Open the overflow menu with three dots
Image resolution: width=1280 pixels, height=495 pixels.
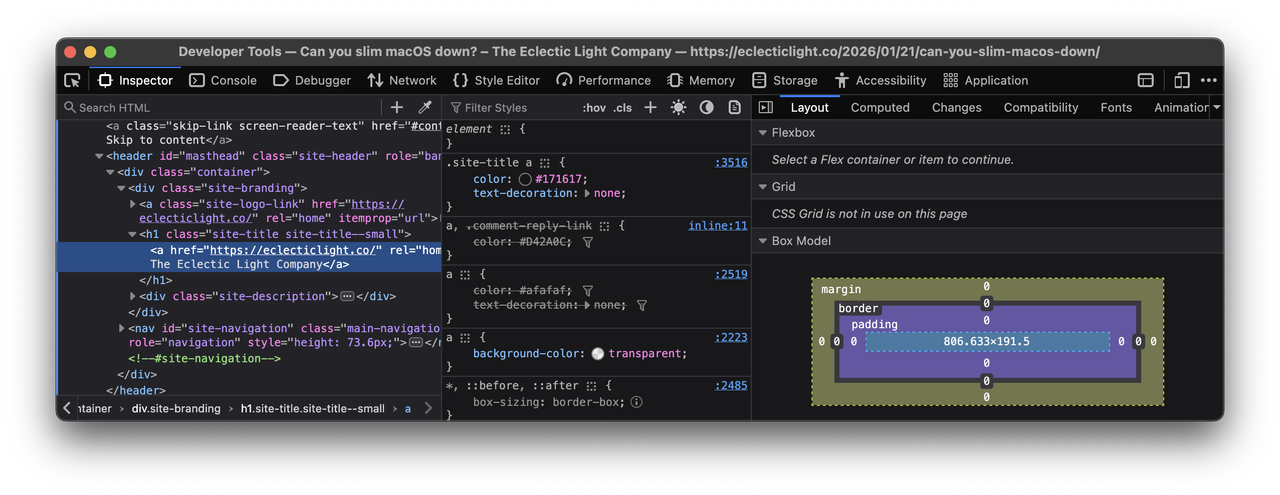coord(1209,80)
